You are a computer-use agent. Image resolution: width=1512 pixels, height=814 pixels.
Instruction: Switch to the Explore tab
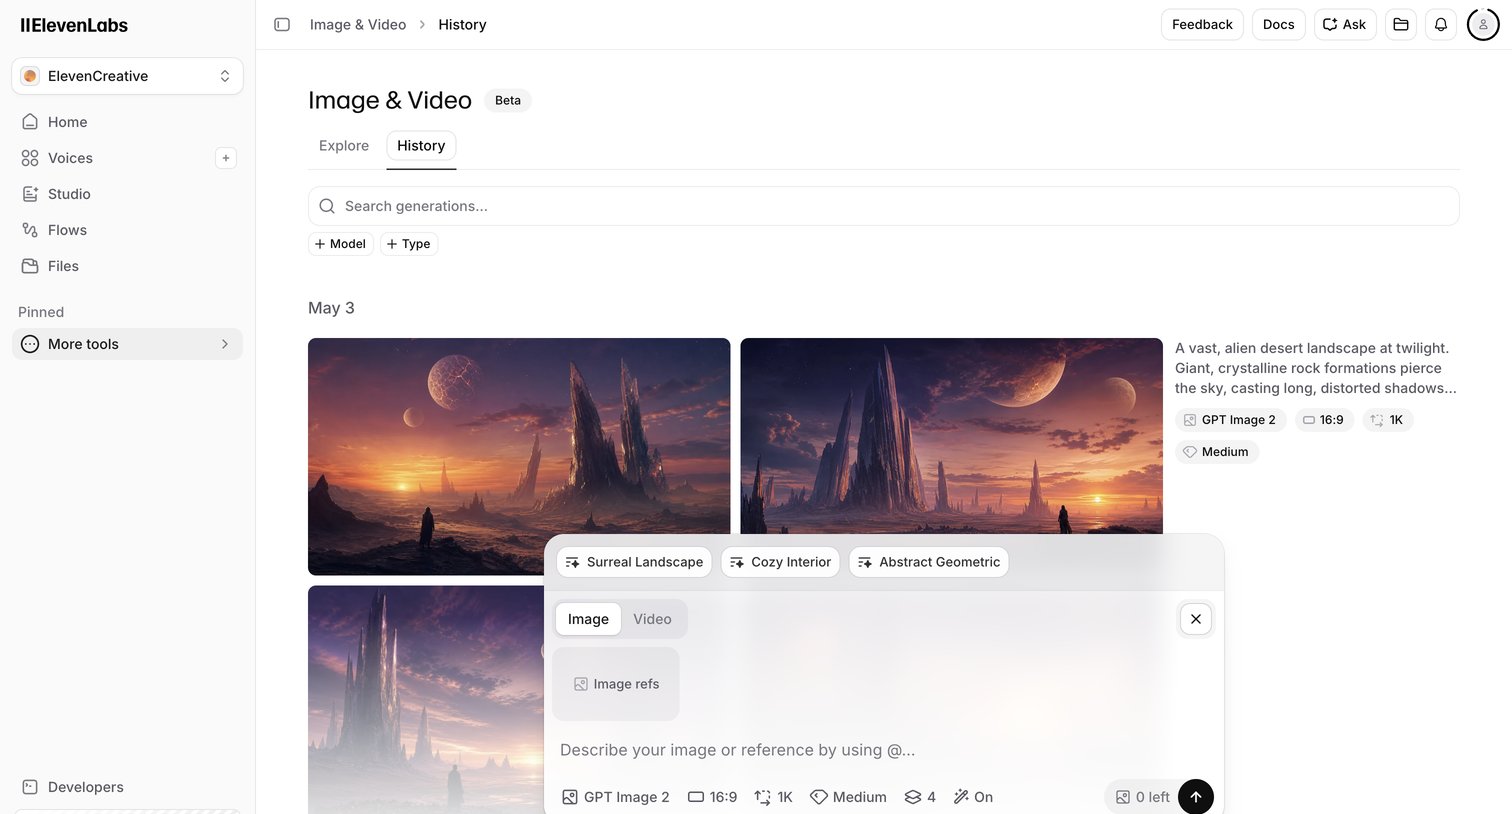[344, 146]
